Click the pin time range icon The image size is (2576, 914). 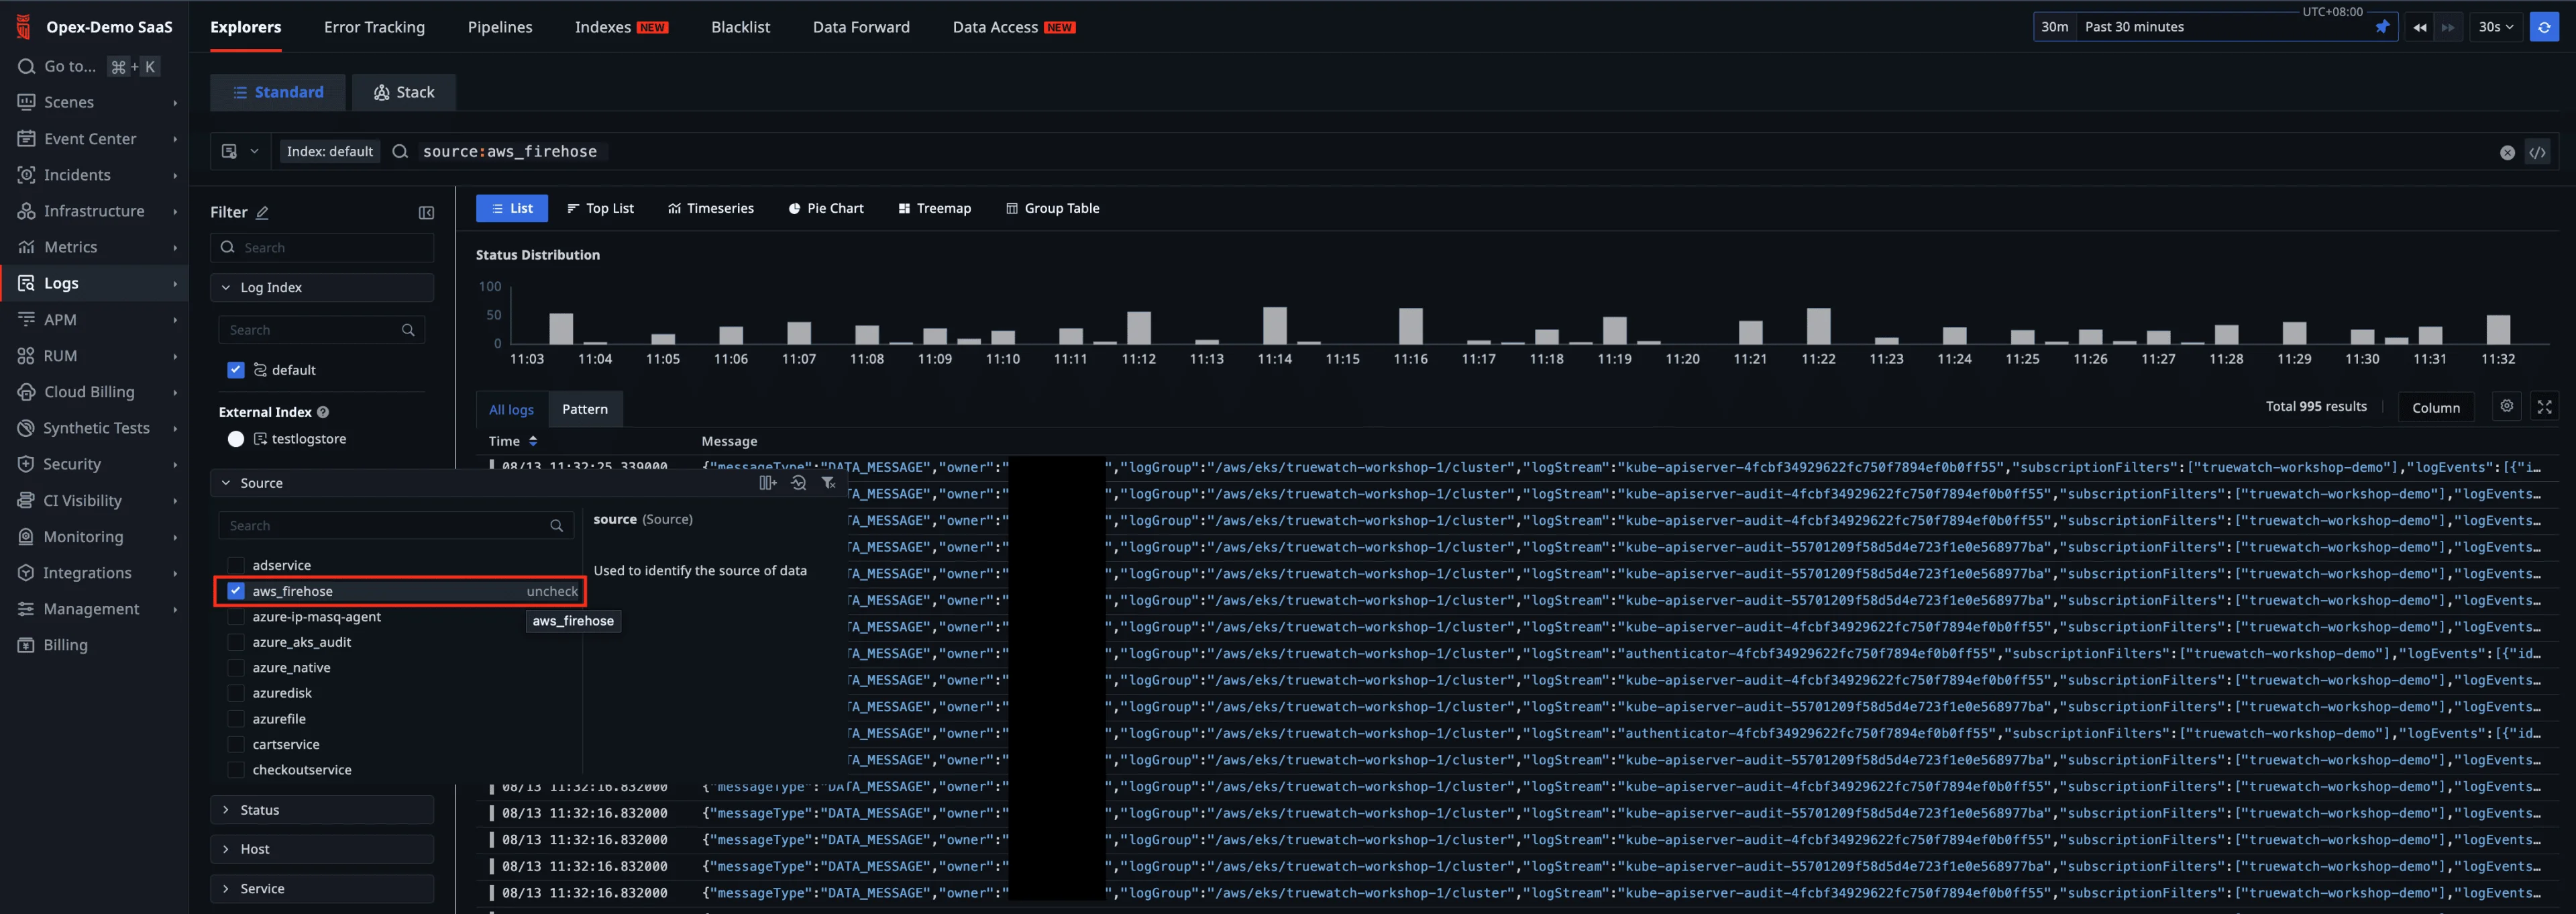click(x=2382, y=27)
